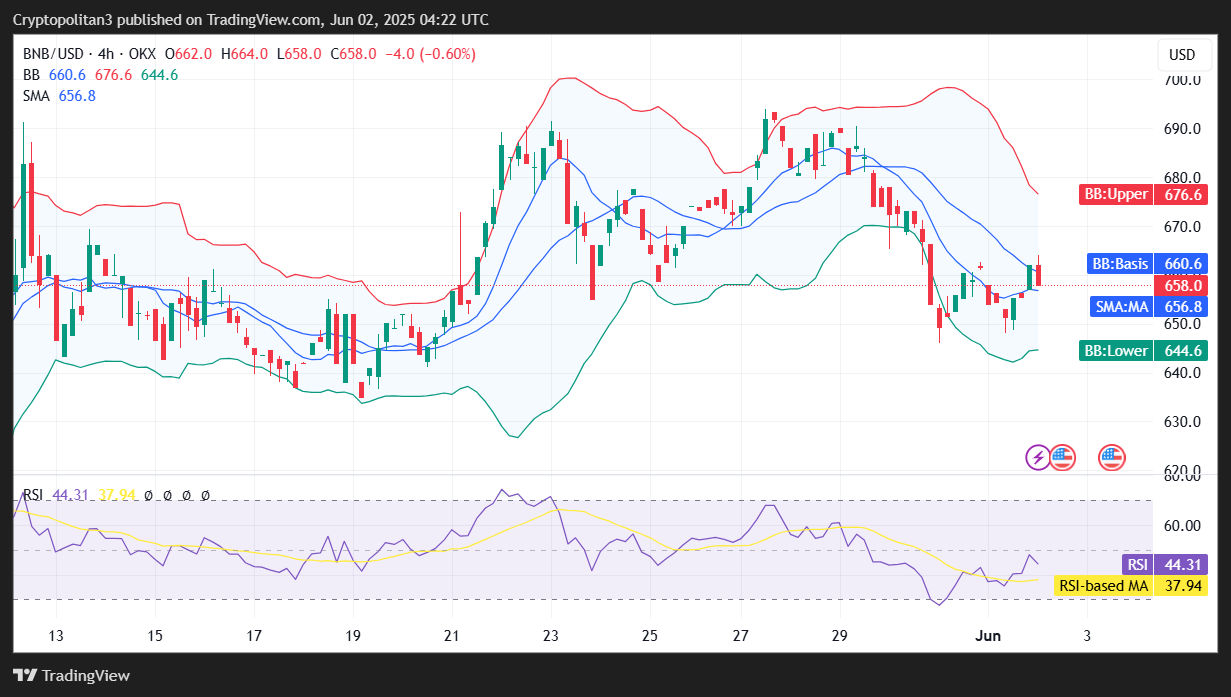This screenshot has height=697, width=1231.
Task: Click the US flag icon overlapping the lightning icon
Action: pyautogui.click(x=1062, y=458)
